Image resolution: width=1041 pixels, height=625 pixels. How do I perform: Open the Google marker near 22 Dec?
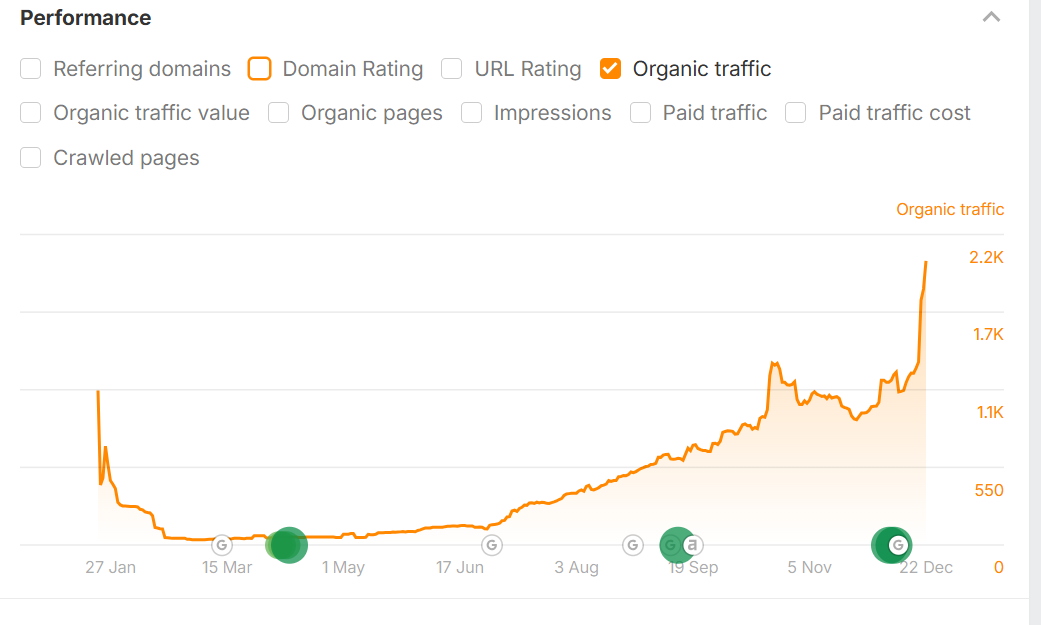pyautogui.click(x=898, y=545)
